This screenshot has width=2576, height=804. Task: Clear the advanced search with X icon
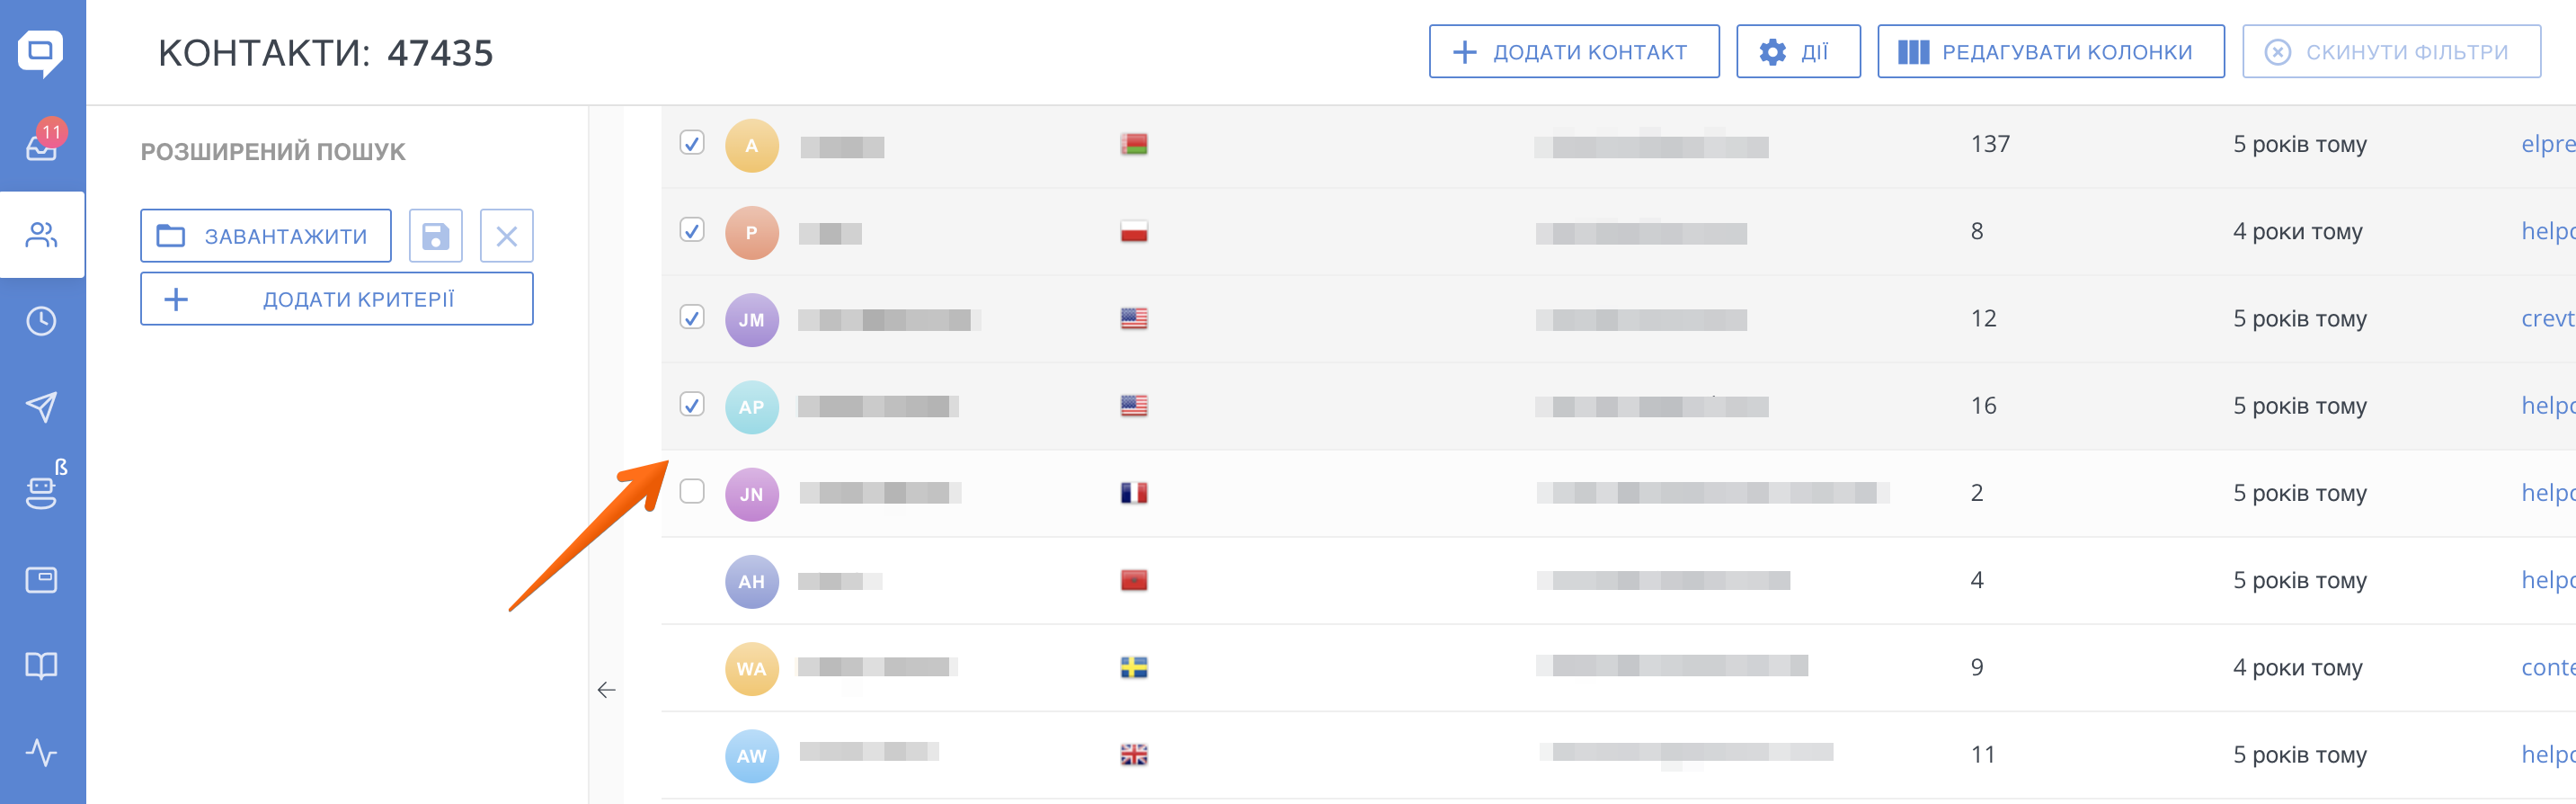[507, 236]
